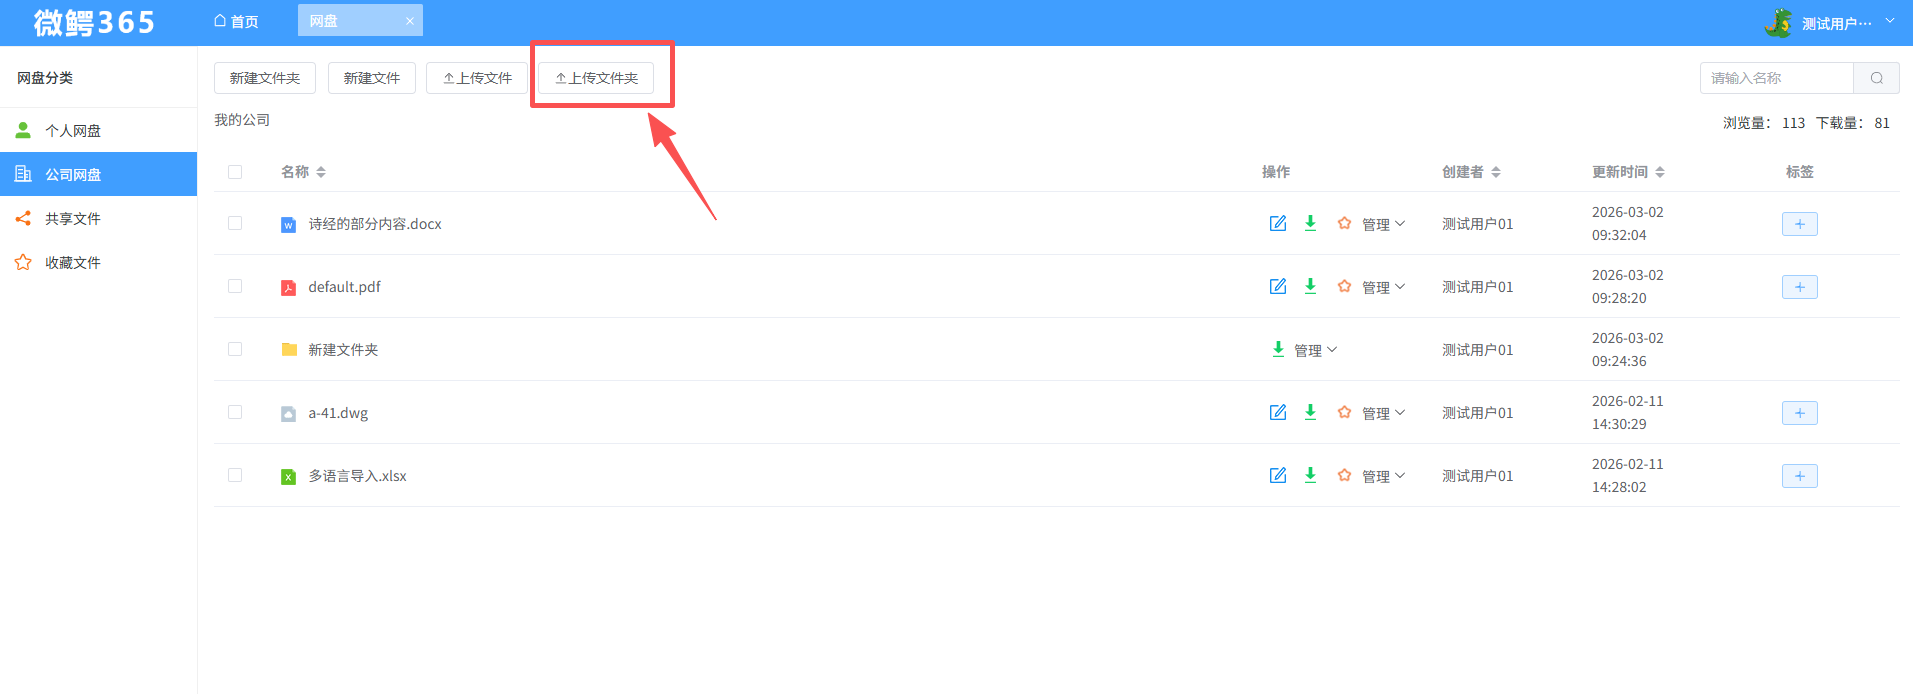Screen dimensions: 1913x694
Task: Click the 我的公司 breadcrumb
Action: (242, 120)
